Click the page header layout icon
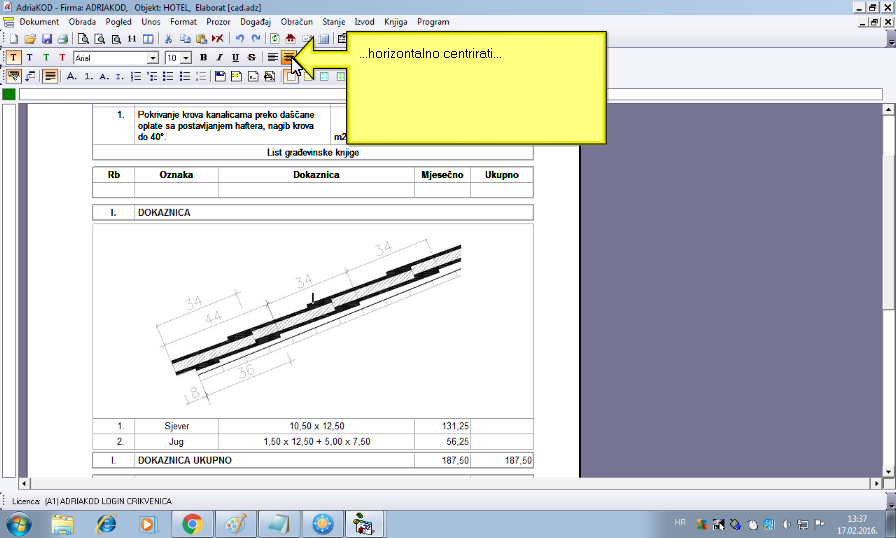 coord(220,76)
